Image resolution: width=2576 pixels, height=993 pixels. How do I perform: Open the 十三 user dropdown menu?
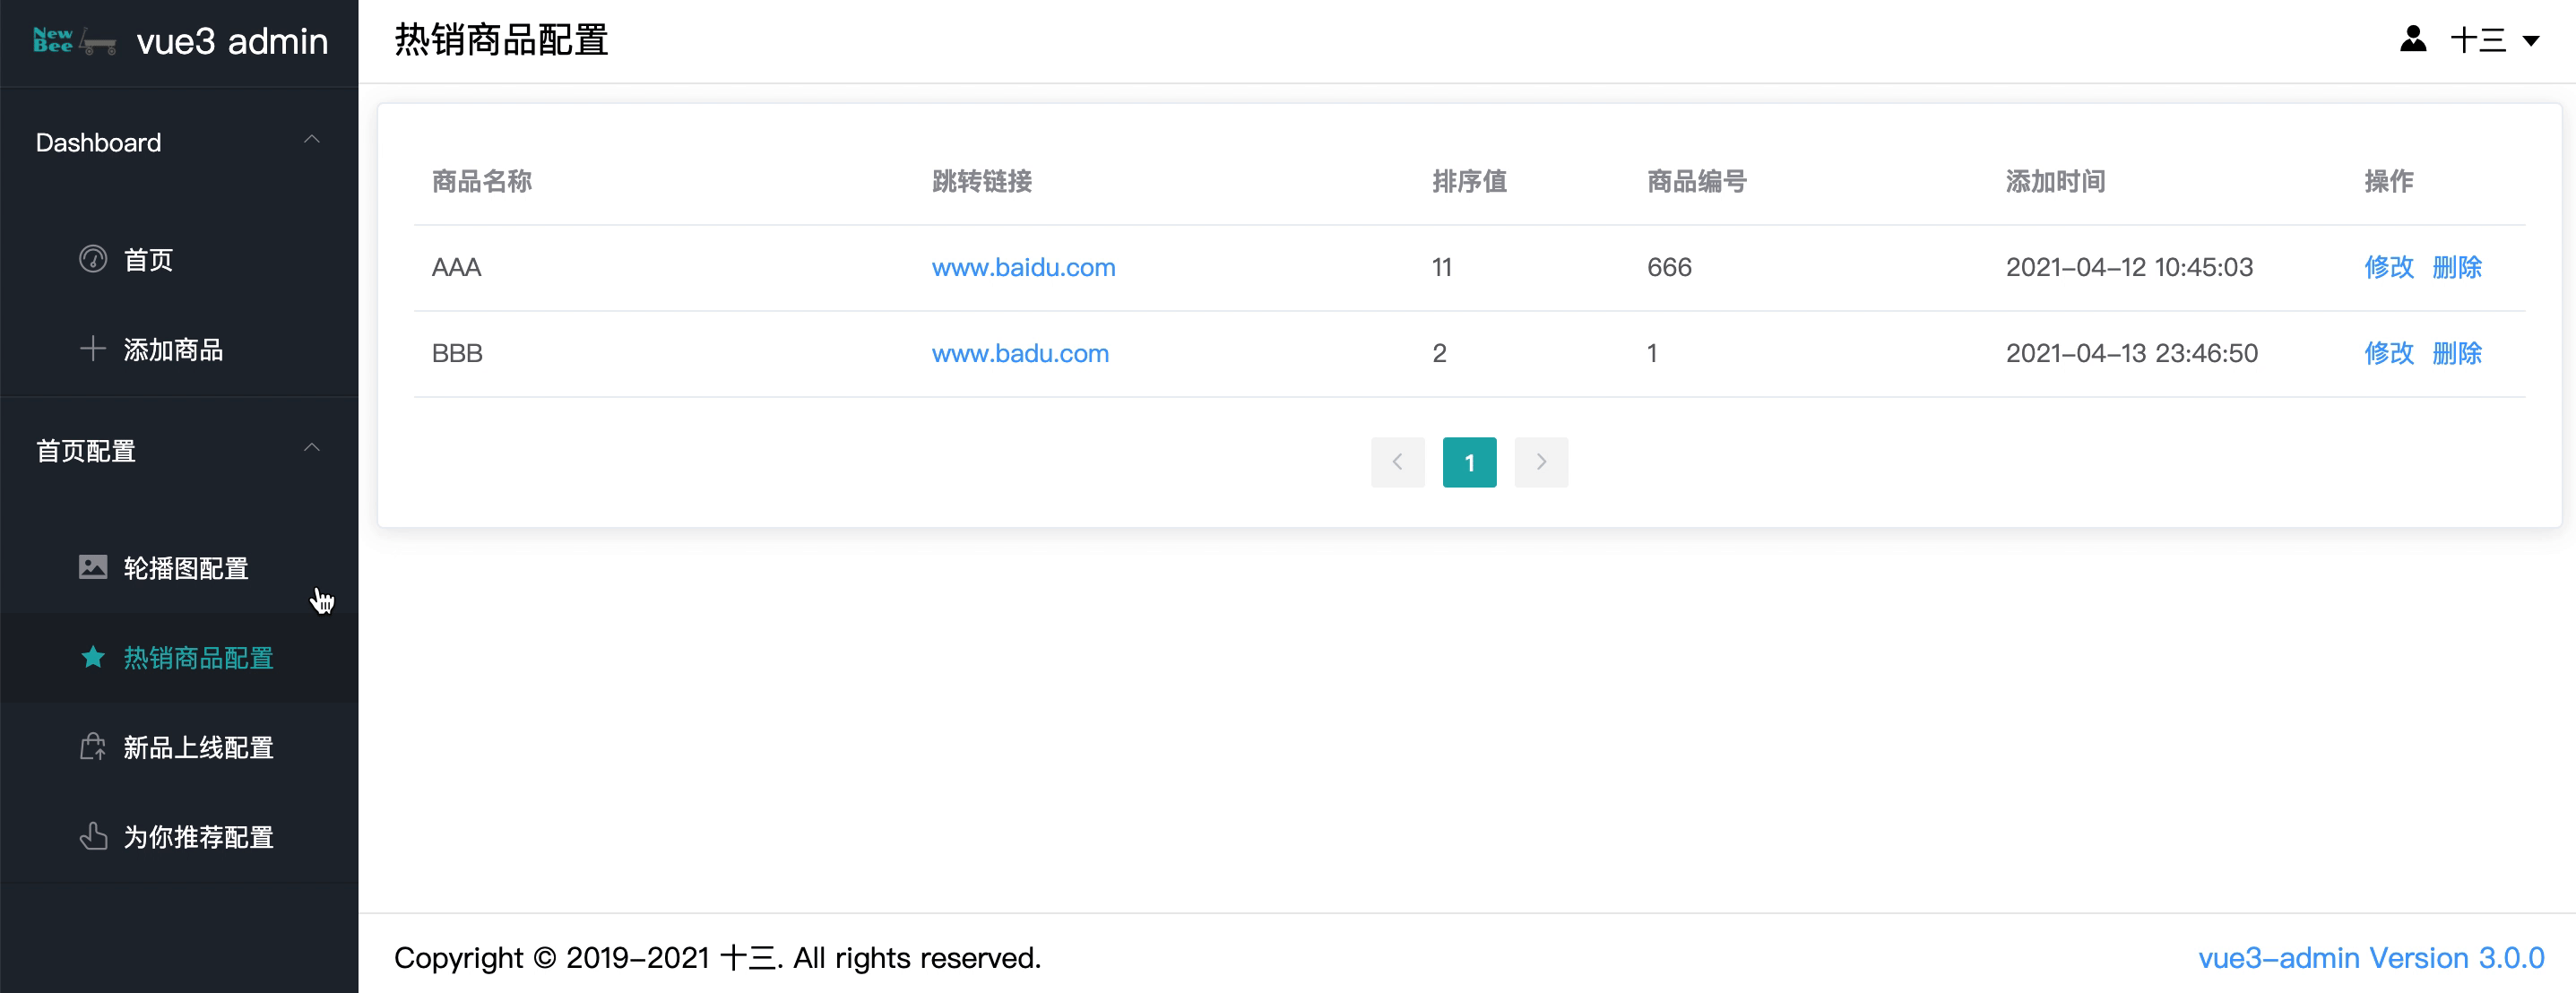tap(2483, 40)
